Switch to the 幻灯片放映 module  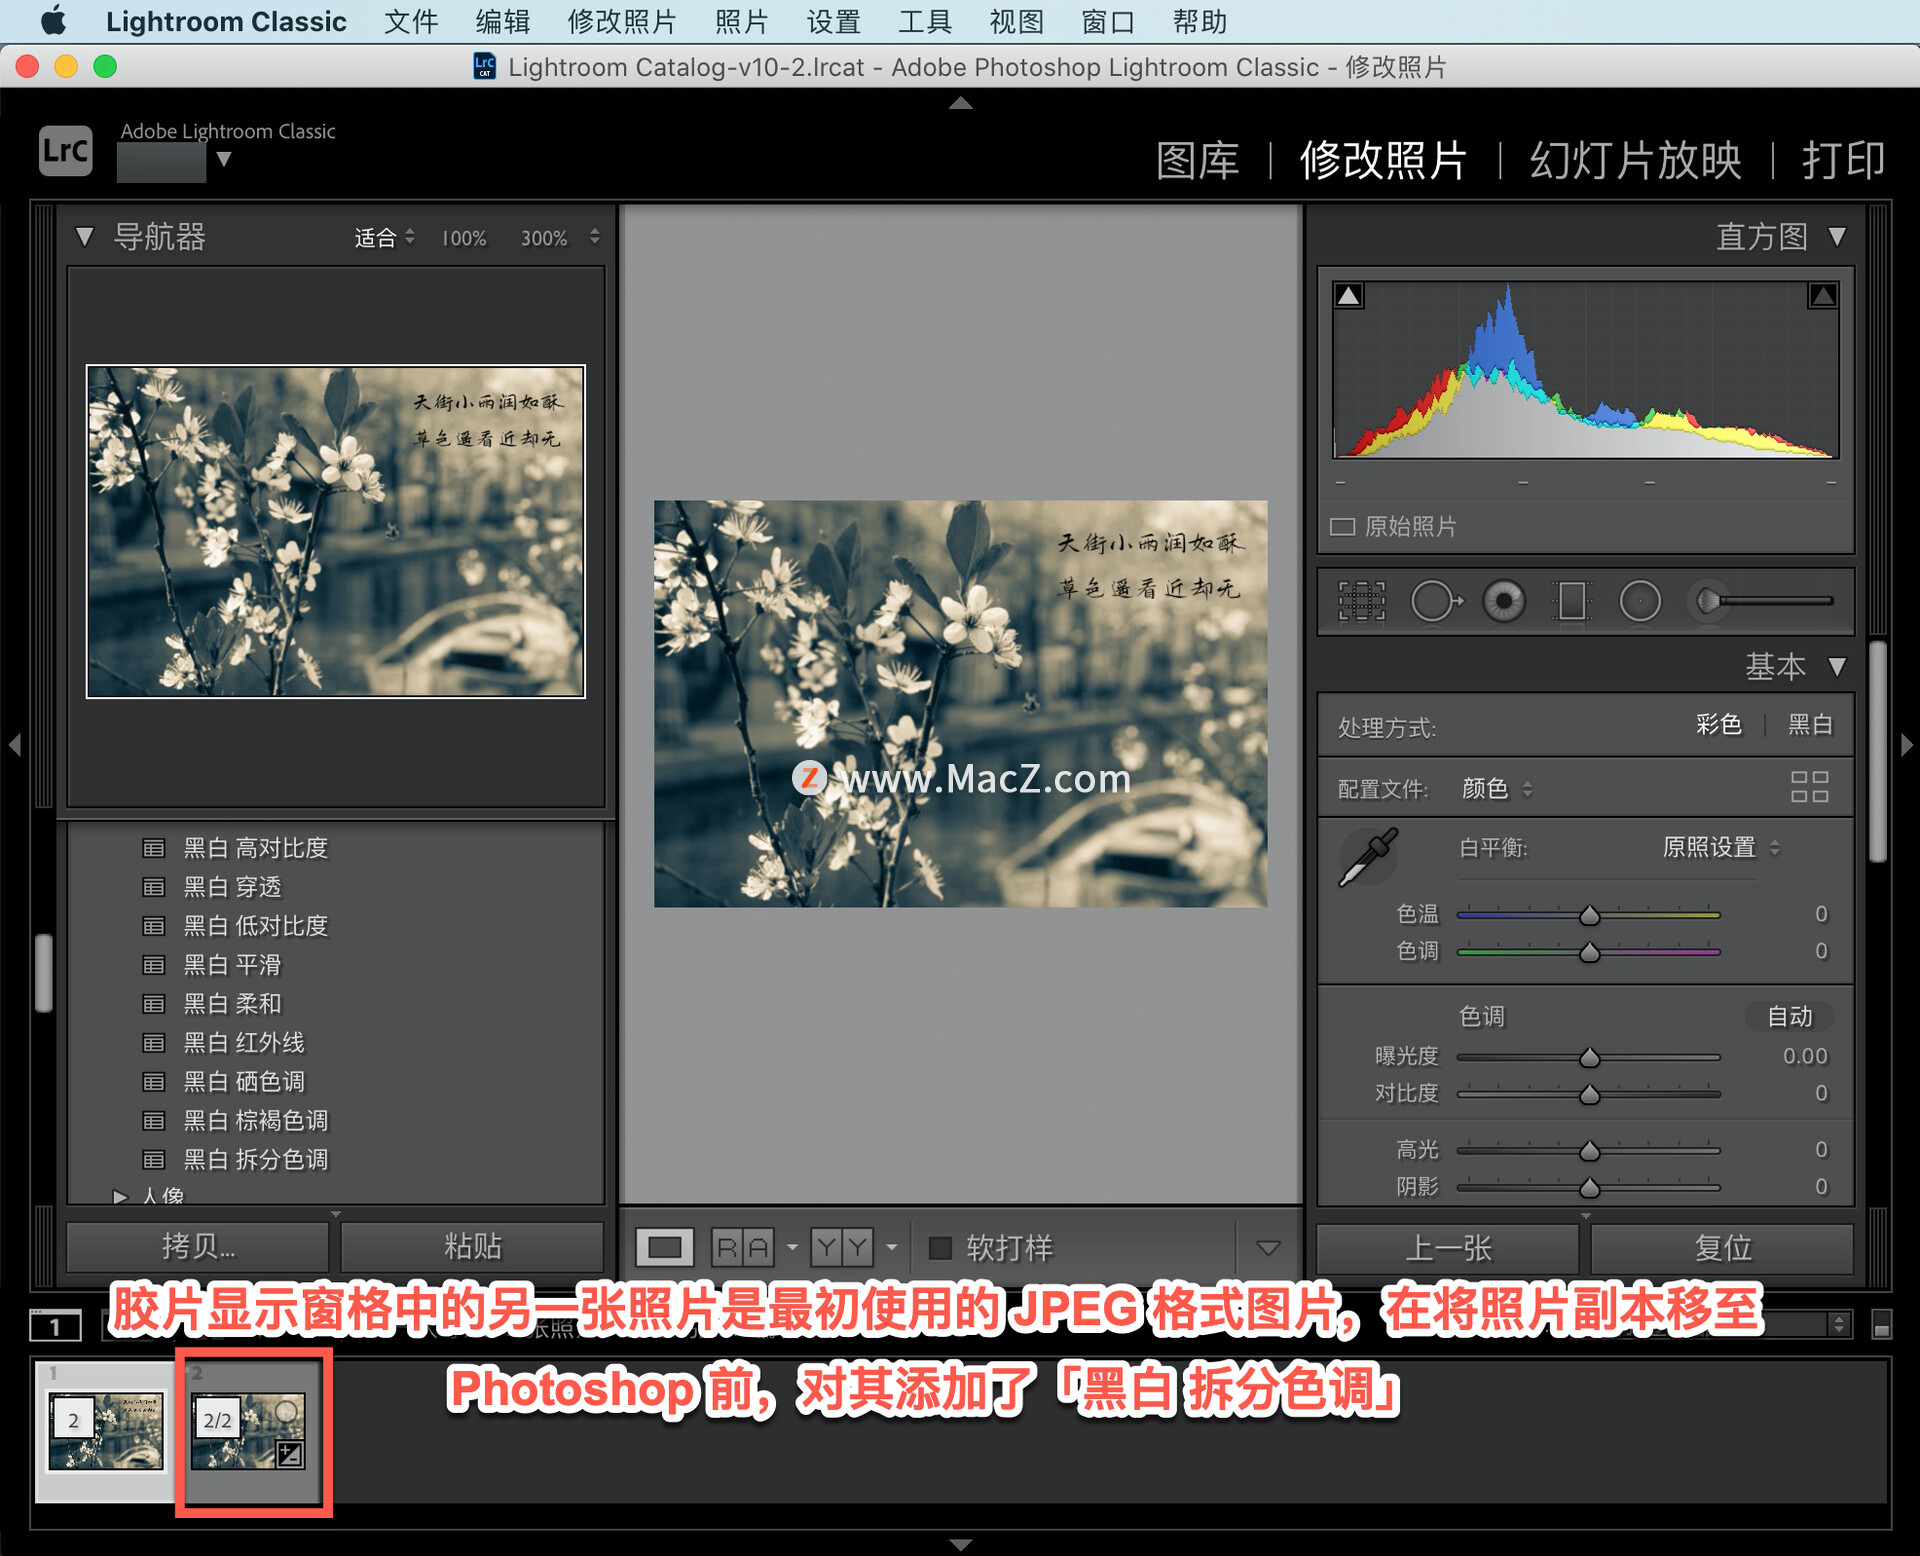1635,160
